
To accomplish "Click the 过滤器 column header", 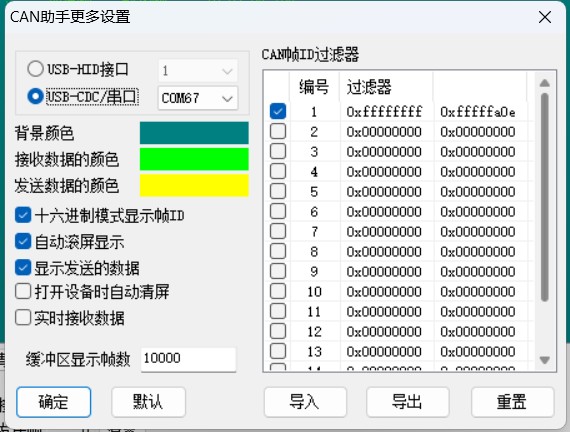I will [386, 87].
